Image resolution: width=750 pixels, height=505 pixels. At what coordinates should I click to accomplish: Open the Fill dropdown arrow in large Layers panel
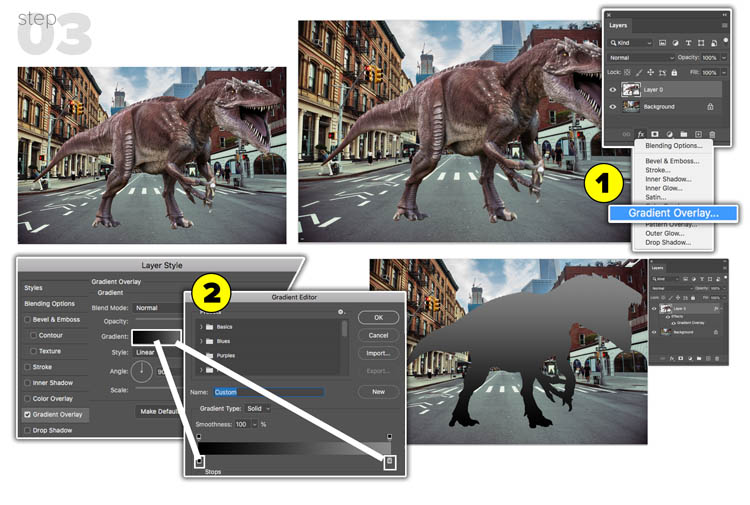click(724, 73)
